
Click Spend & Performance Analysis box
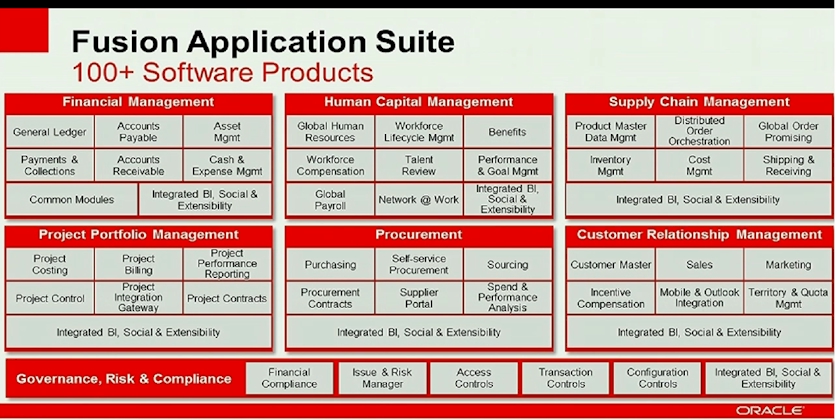point(507,298)
